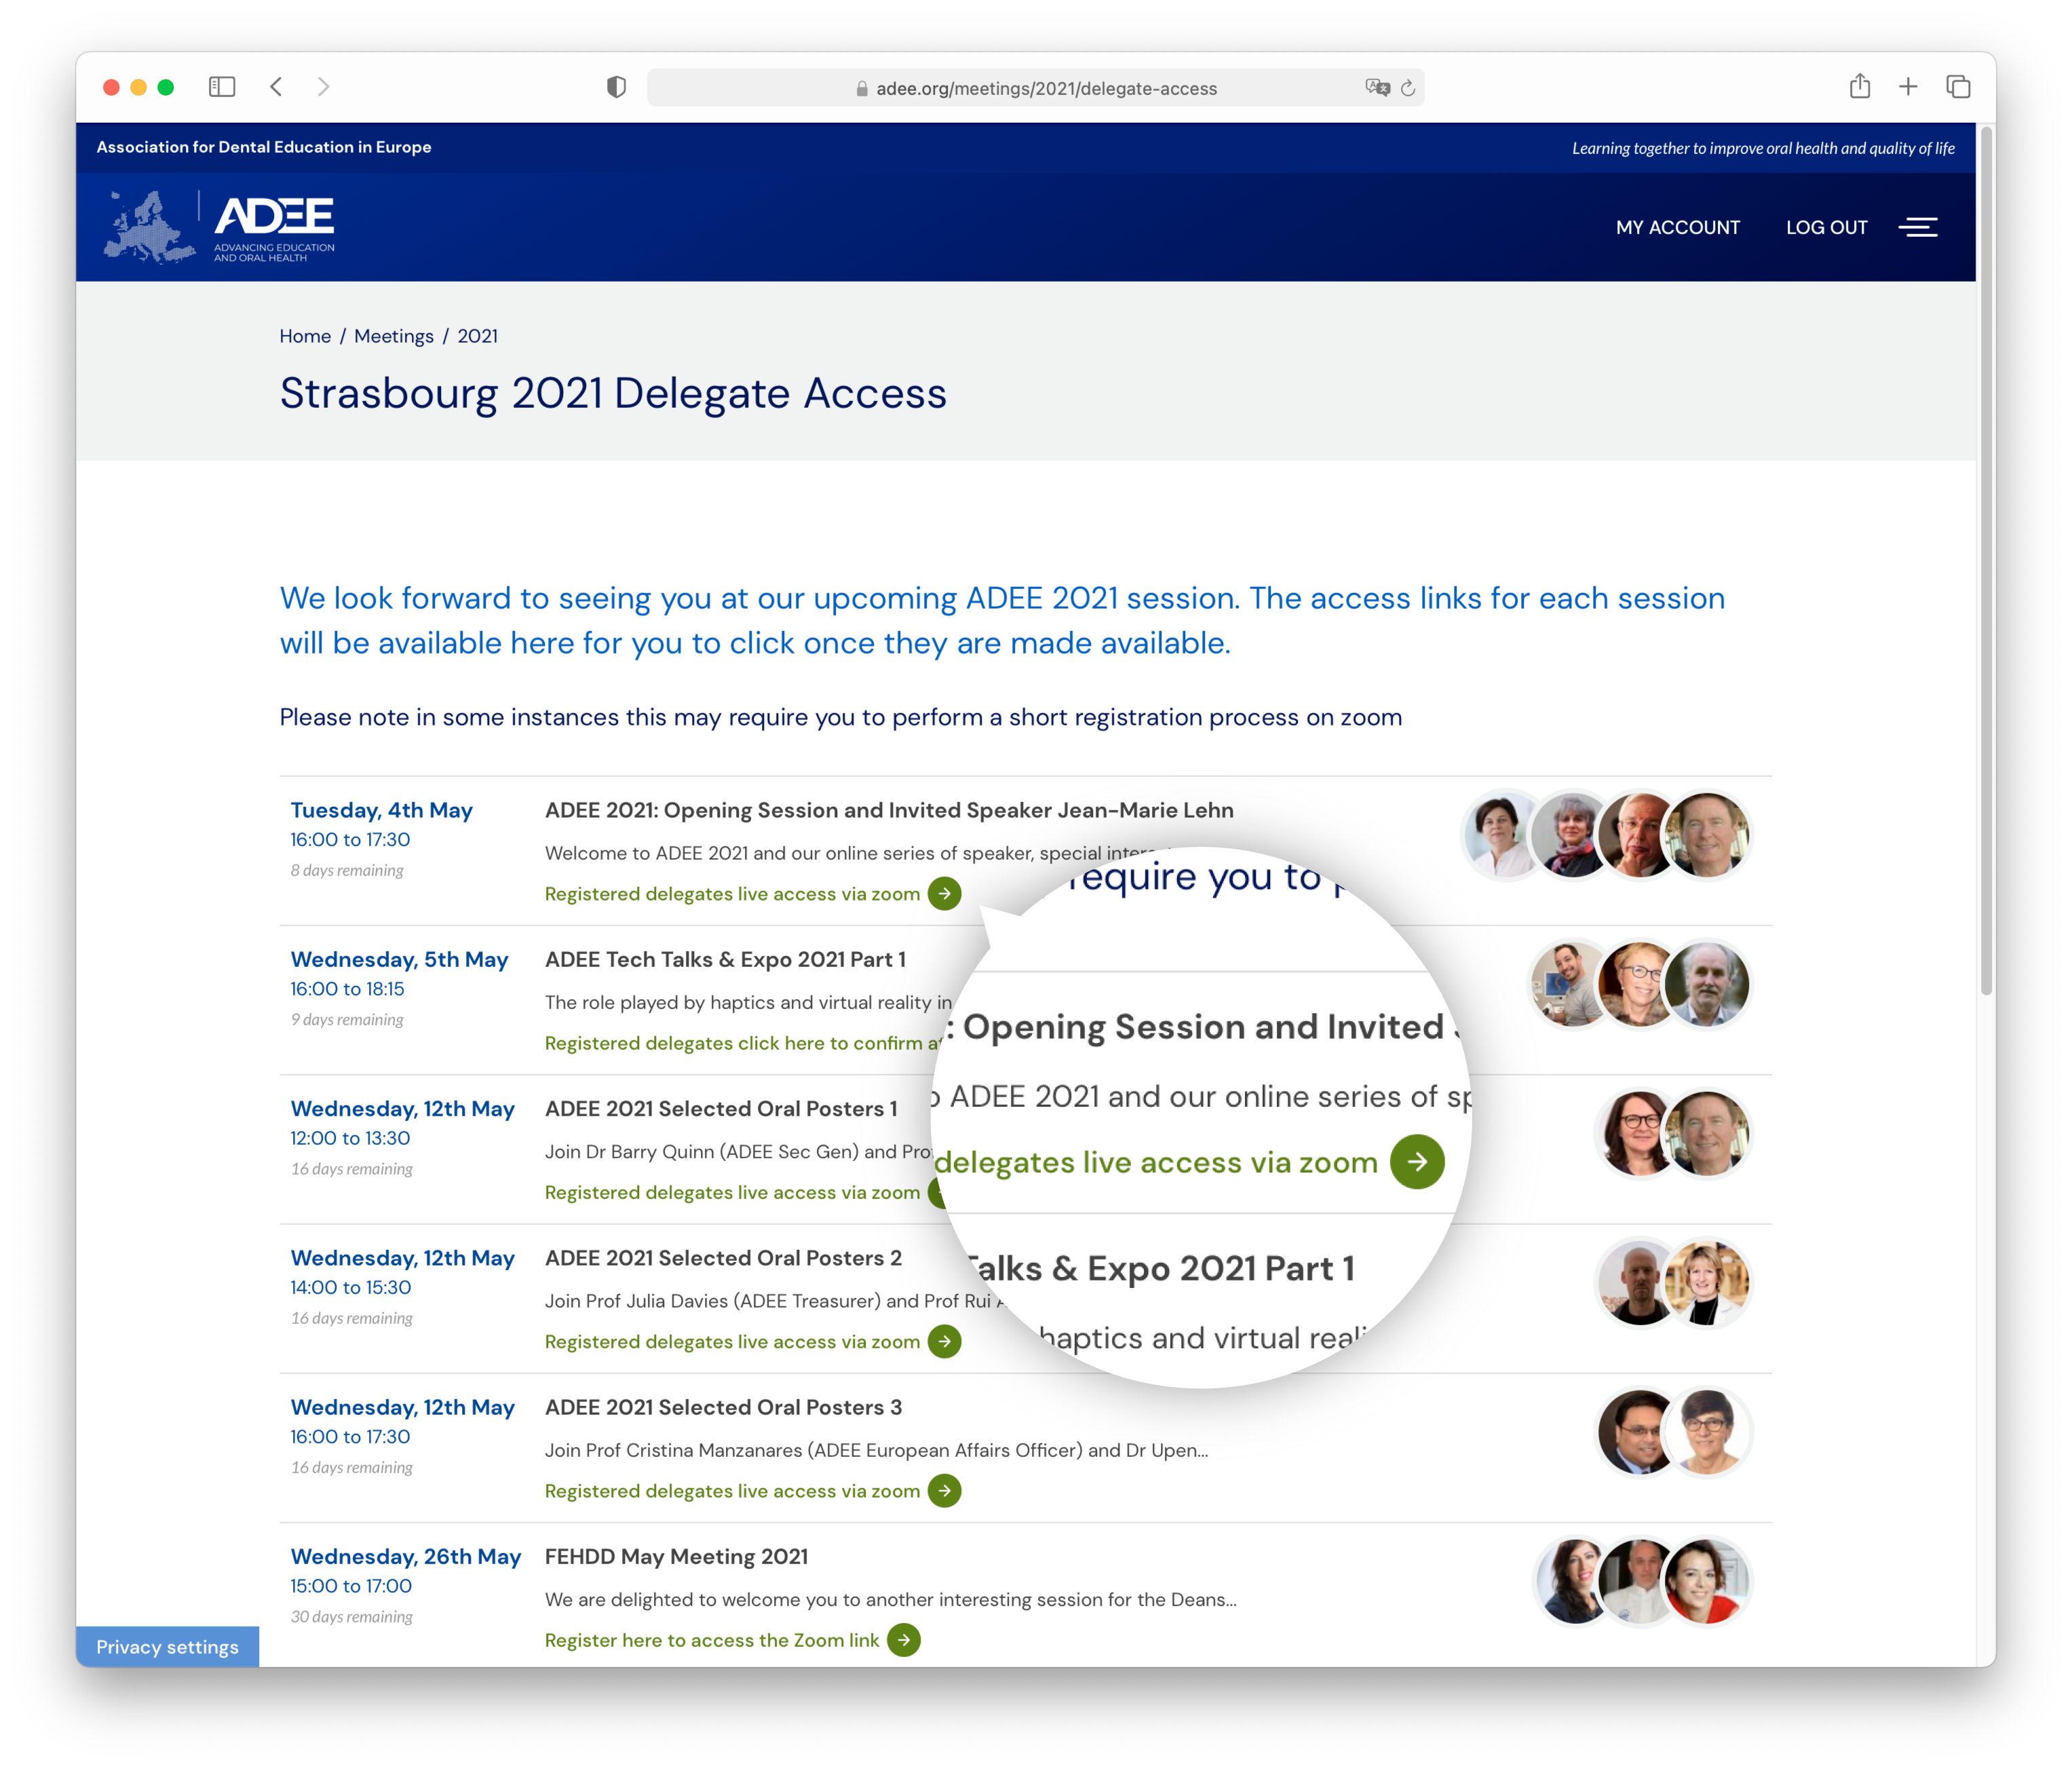Go to Home breadcrumb link
The image size is (2072, 1767).
pos(305,336)
